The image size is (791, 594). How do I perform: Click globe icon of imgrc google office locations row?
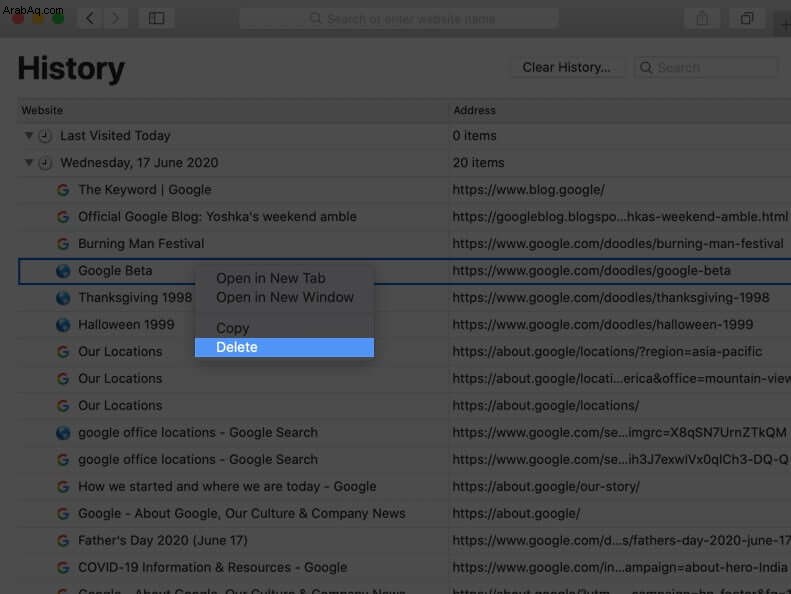63,433
